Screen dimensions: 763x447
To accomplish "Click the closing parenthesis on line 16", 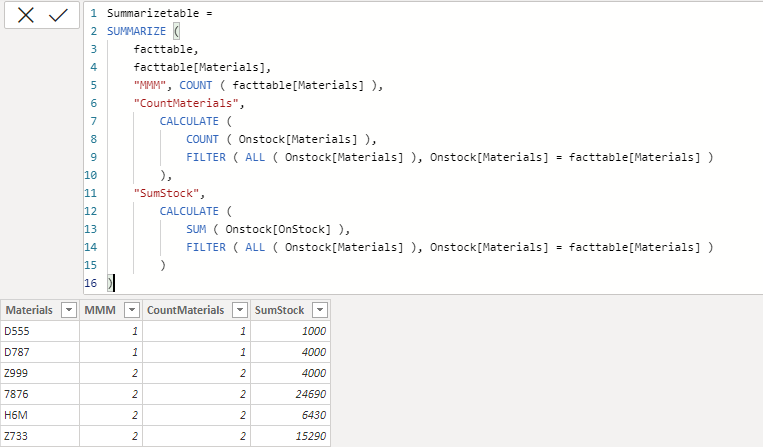I will [x=110, y=283].
